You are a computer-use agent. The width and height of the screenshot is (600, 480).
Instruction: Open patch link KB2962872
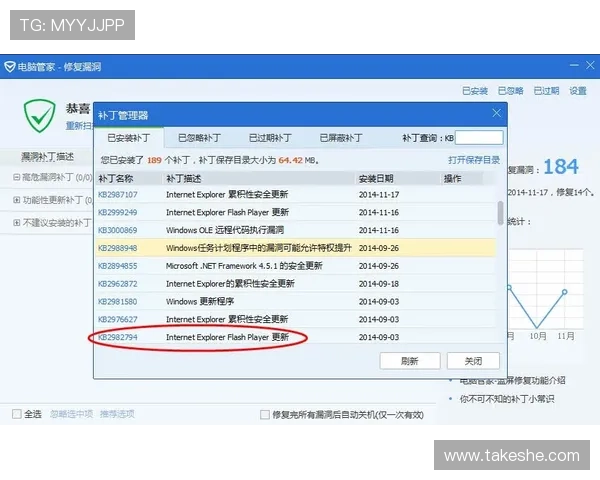click(117, 284)
